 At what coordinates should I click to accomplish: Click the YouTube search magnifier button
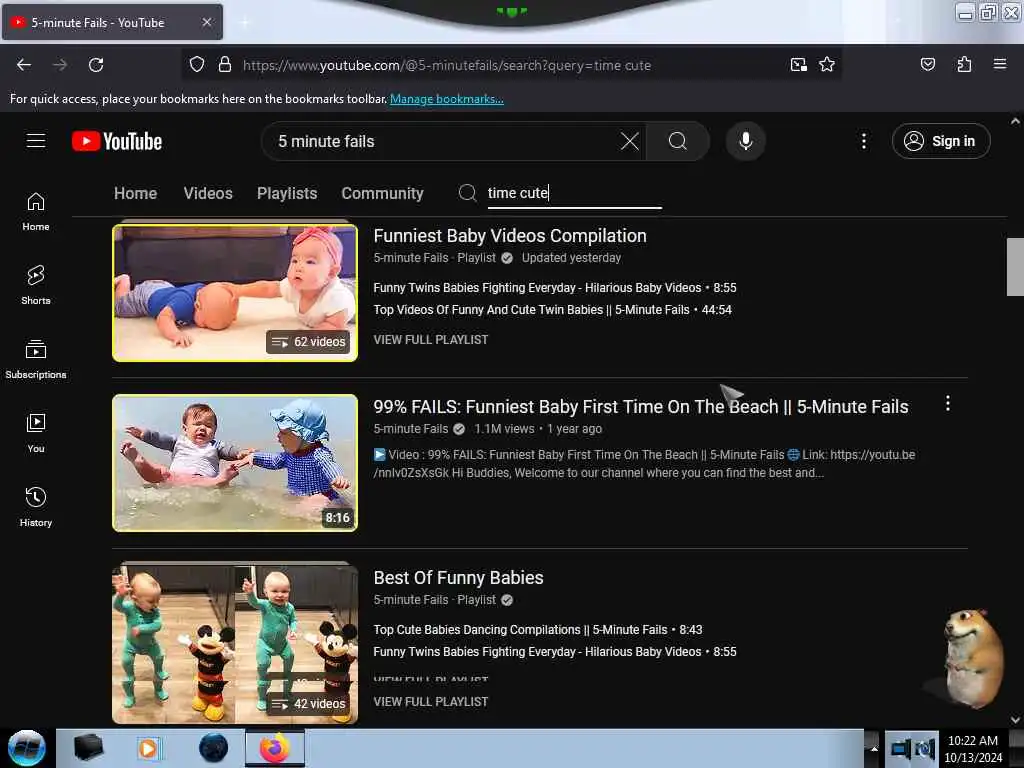(678, 141)
